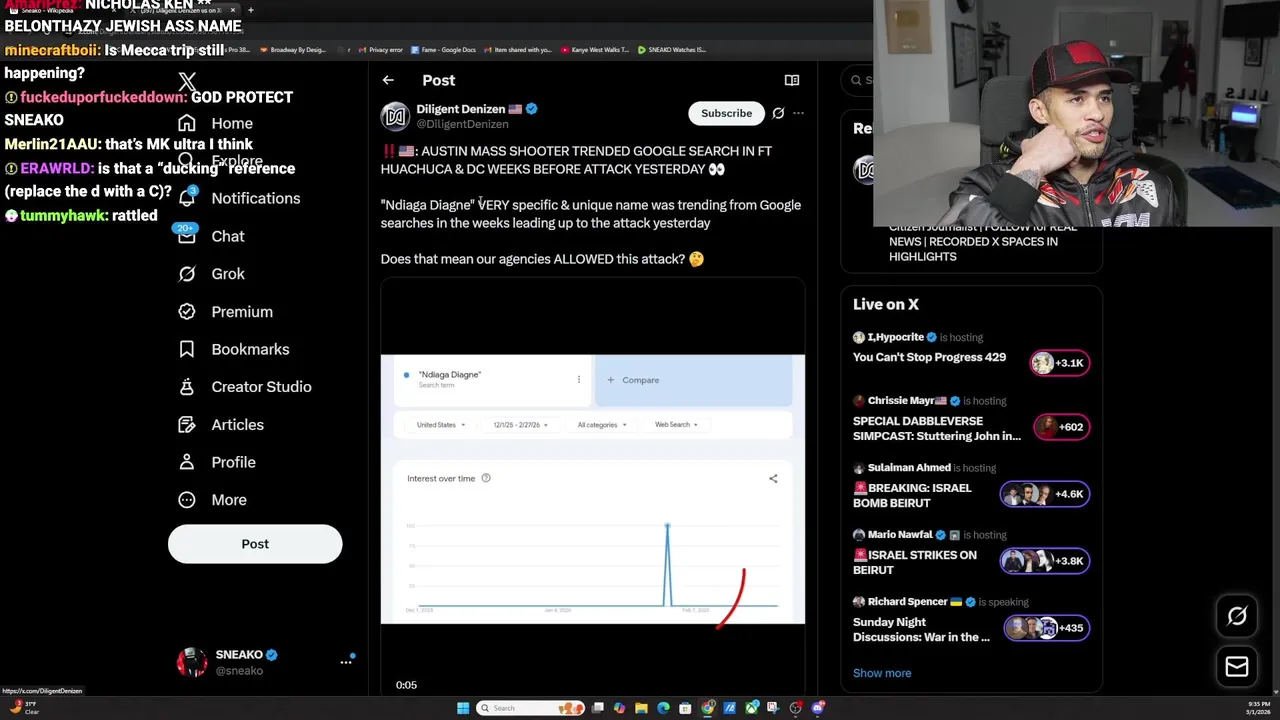Open Diligent Denizen display name link

click(x=461, y=109)
